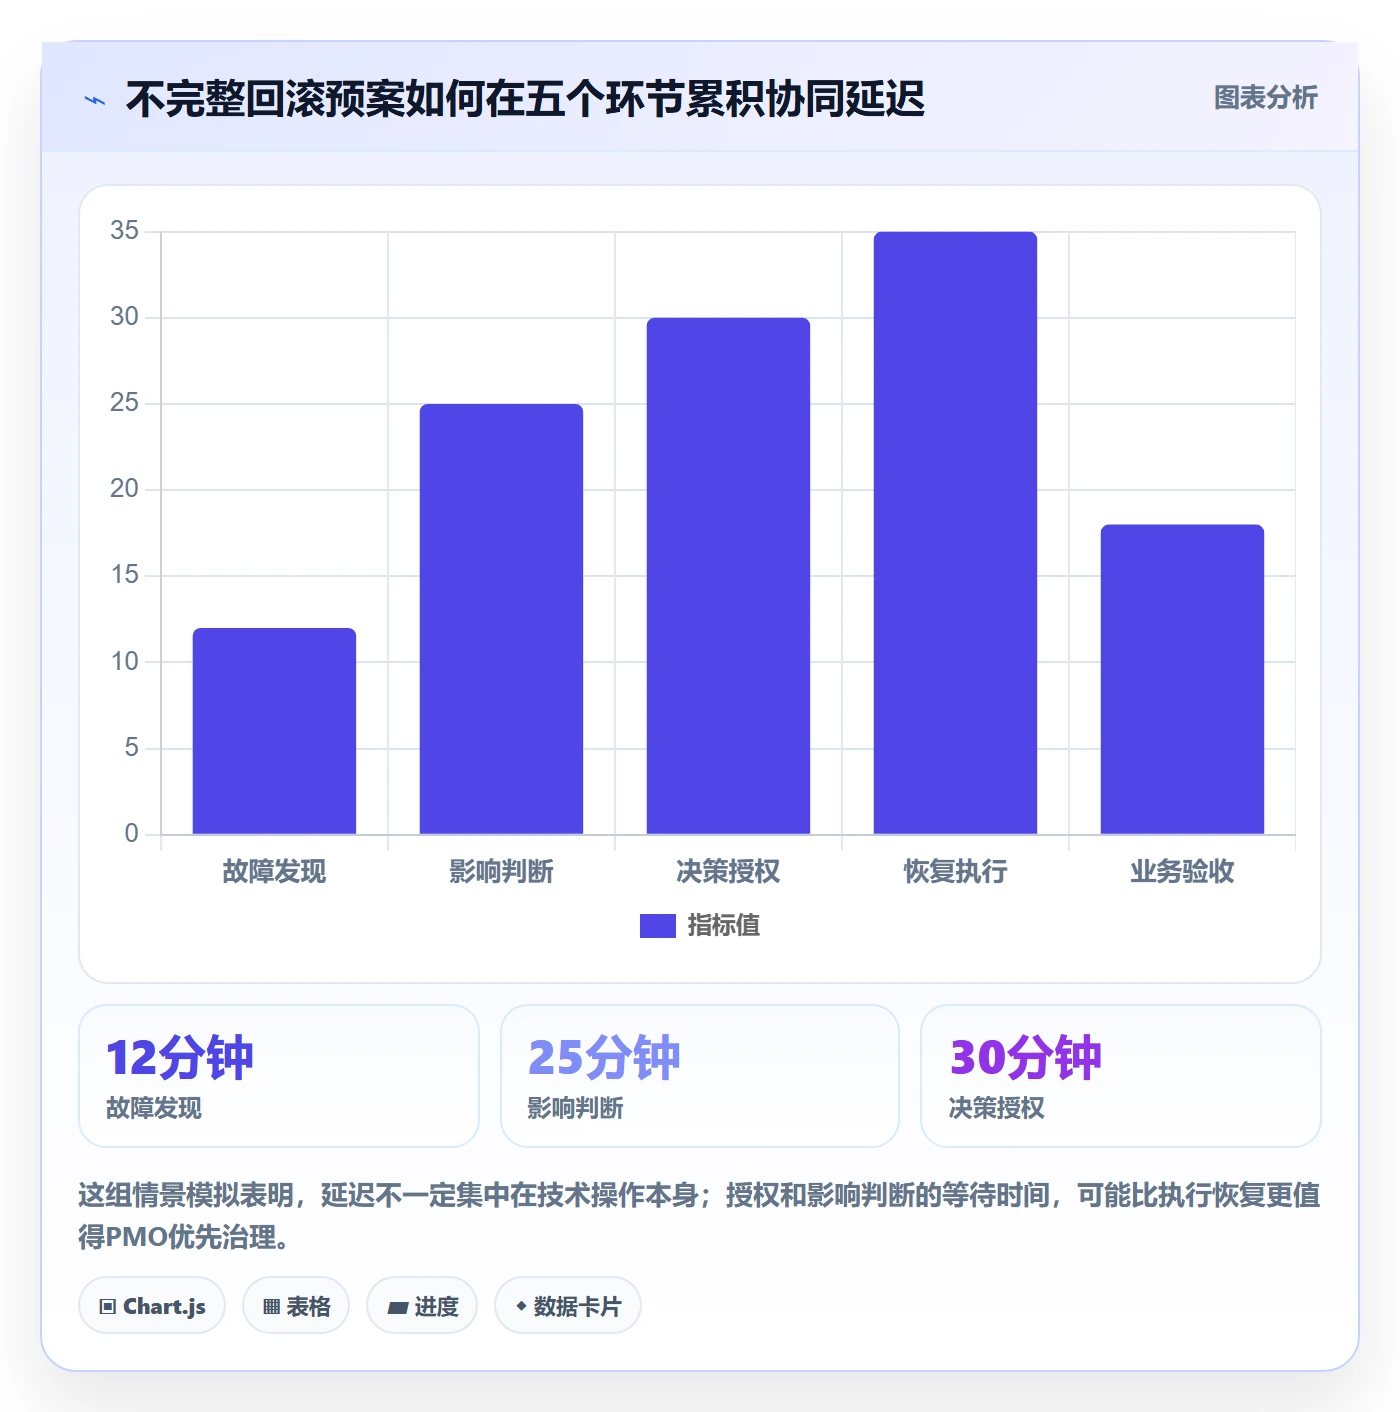Image resolution: width=1400 pixels, height=1412 pixels.
Task: Click the 决策授权 x-axis label
Action: 728,872
